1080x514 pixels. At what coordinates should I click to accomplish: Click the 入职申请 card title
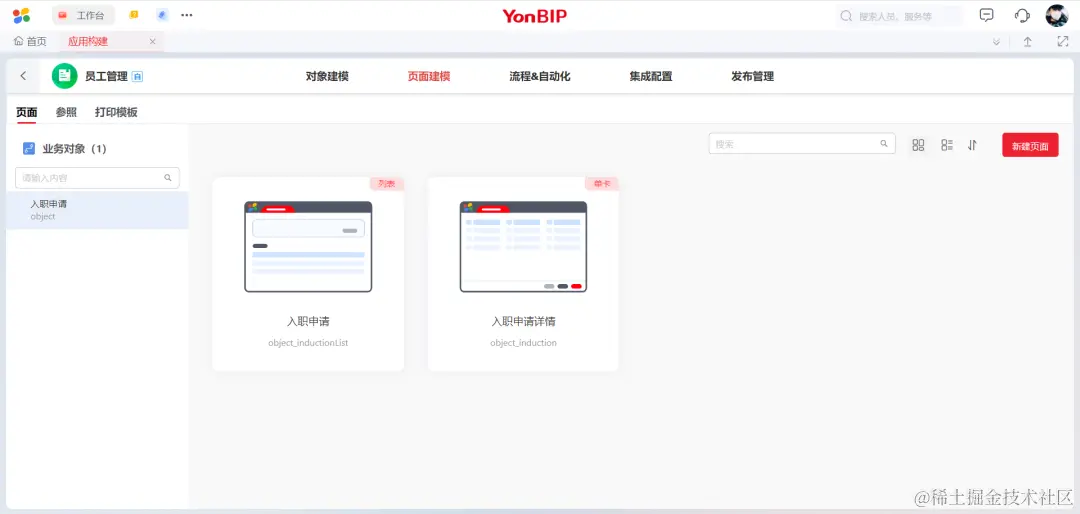pos(308,321)
